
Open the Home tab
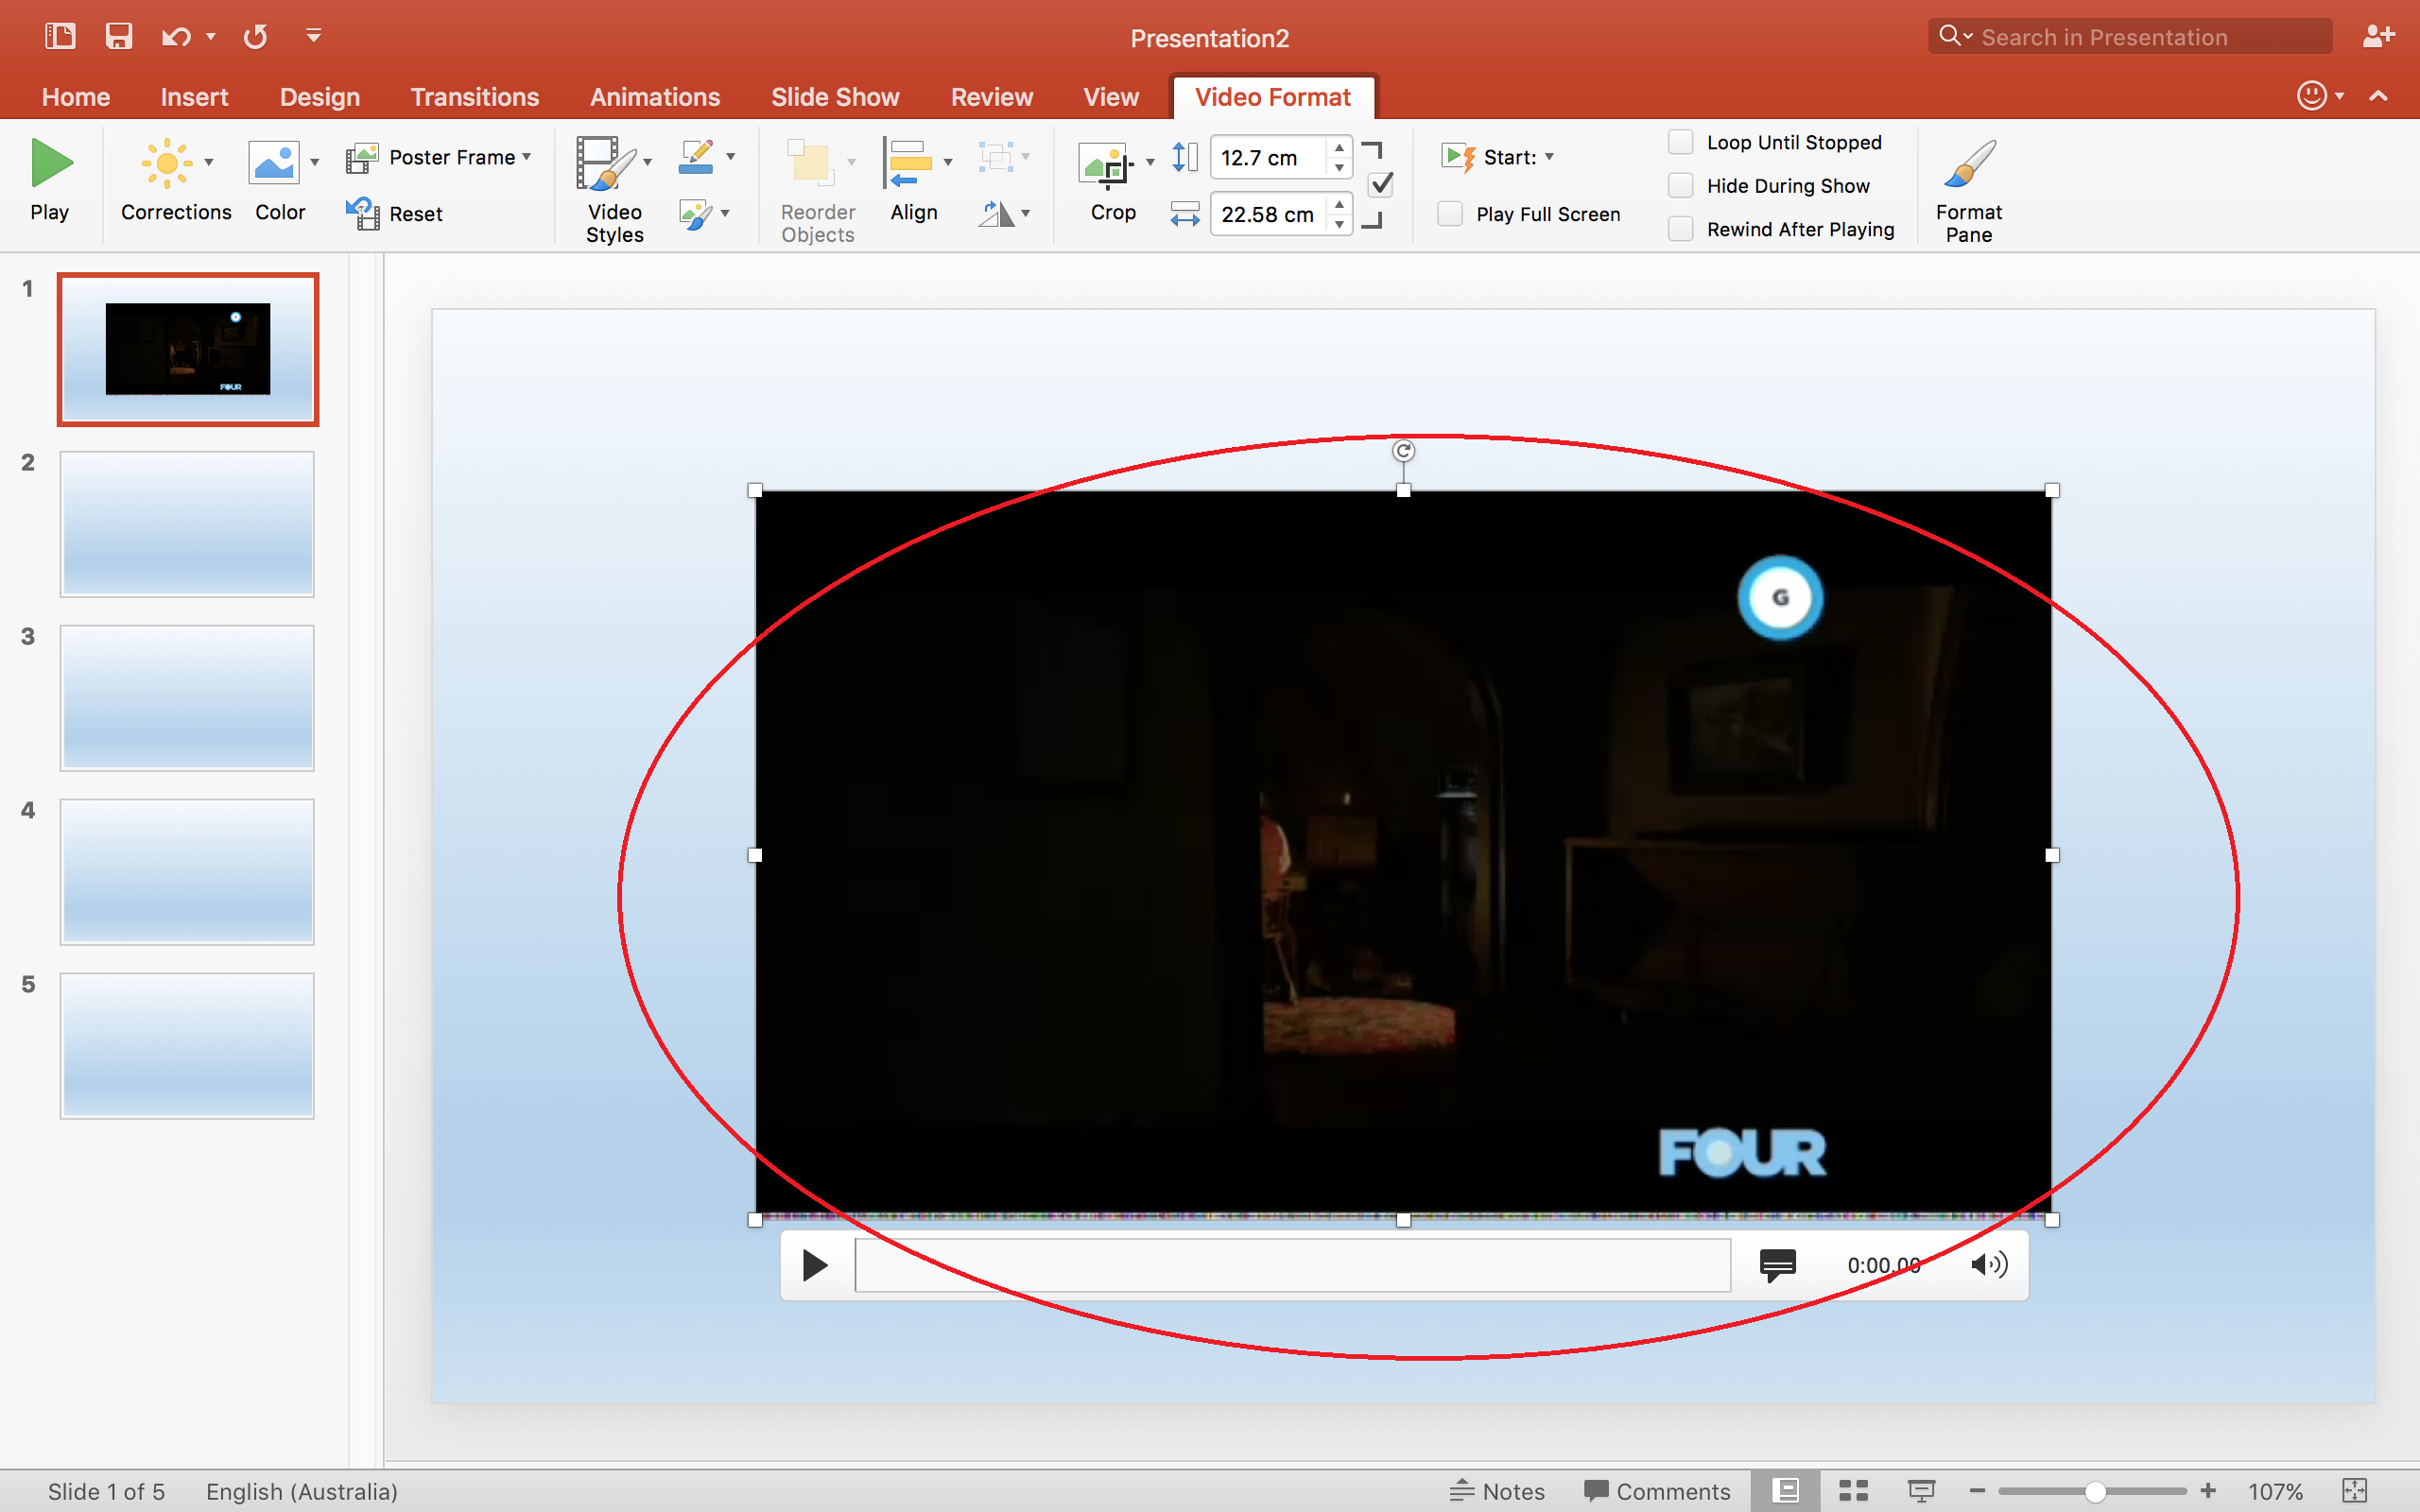click(76, 97)
